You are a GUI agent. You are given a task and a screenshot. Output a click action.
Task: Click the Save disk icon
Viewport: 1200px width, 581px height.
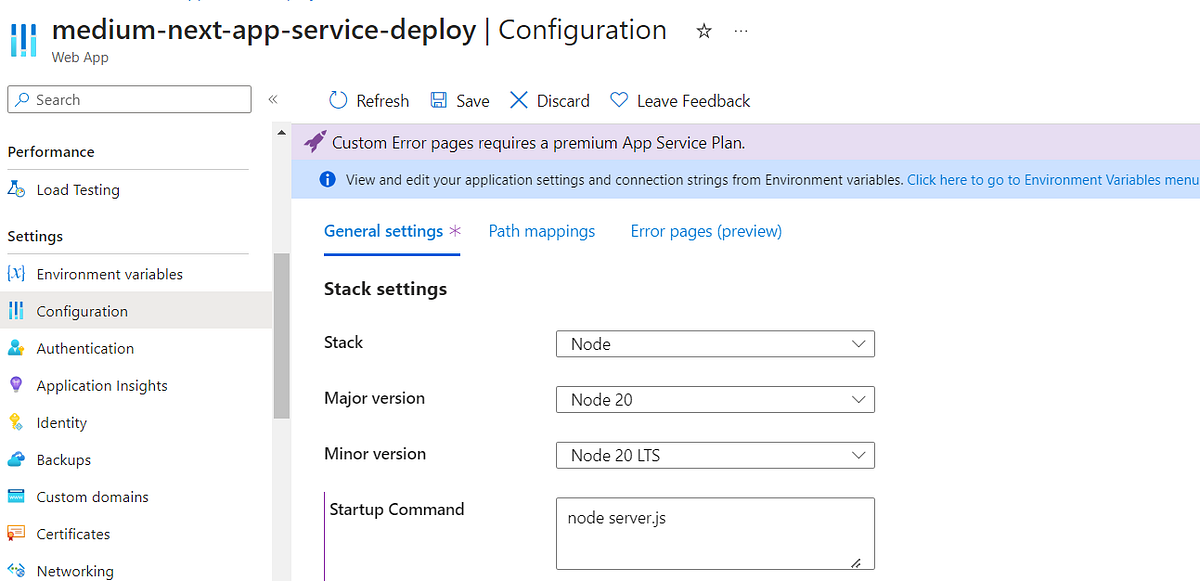pyautogui.click(x=438, y=100)
